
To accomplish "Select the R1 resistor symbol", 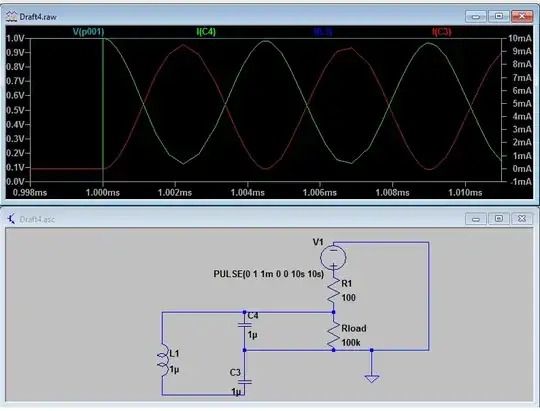I will (x=333, y=290).
